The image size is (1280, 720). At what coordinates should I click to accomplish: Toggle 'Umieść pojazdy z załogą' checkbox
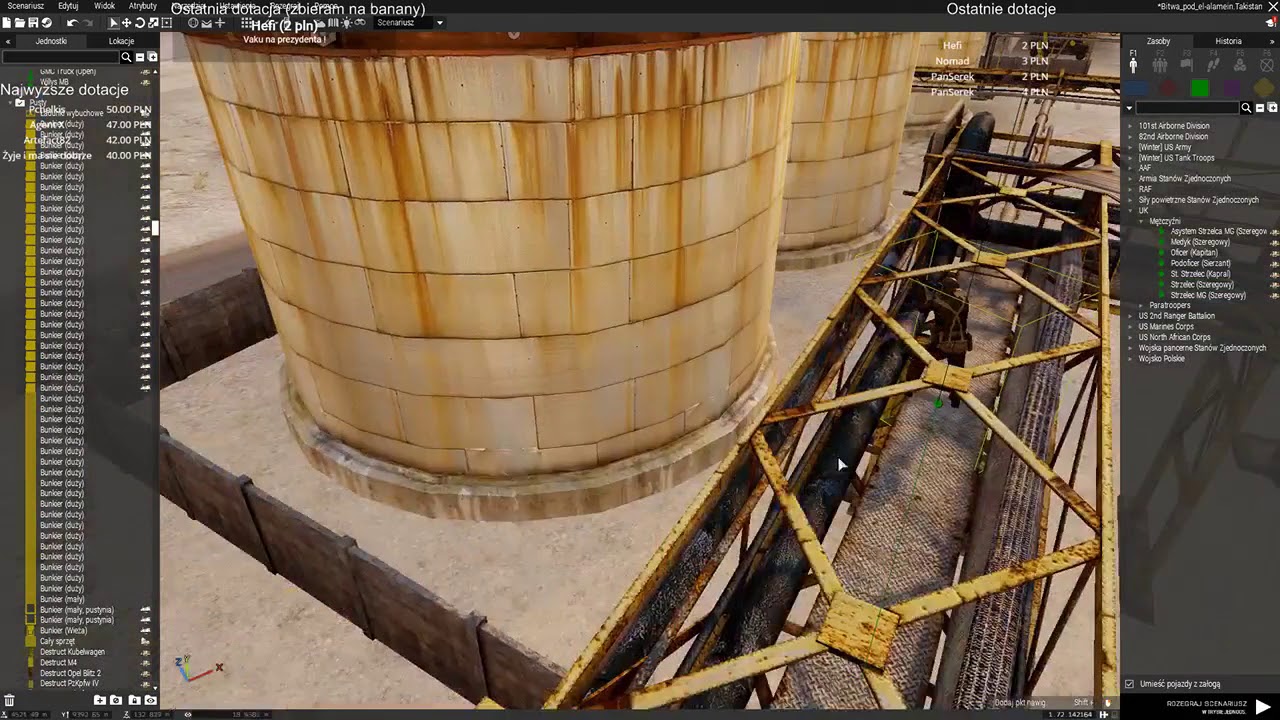[x=1130, y=684]
